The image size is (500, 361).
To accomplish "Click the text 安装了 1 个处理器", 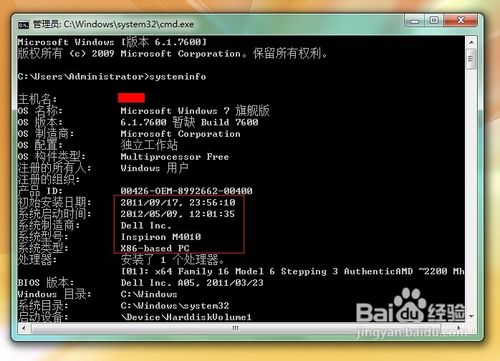I will 172,259.
